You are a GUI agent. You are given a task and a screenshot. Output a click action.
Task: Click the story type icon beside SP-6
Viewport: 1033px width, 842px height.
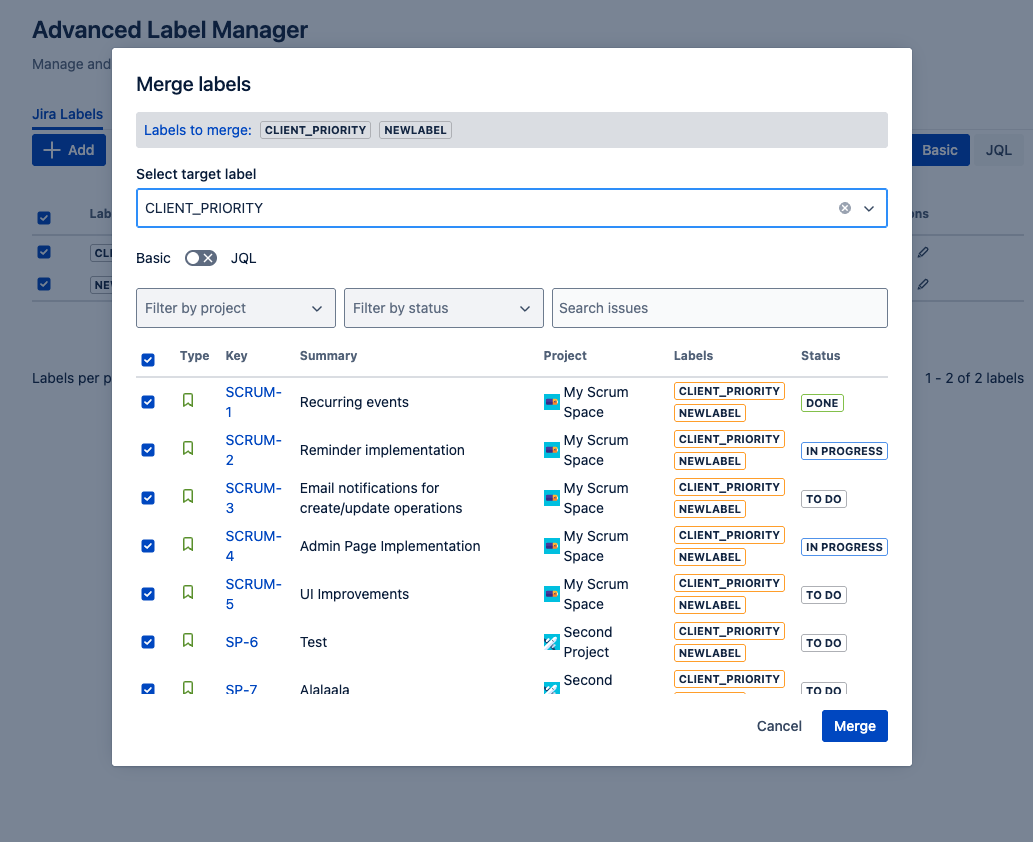point(188,641)
